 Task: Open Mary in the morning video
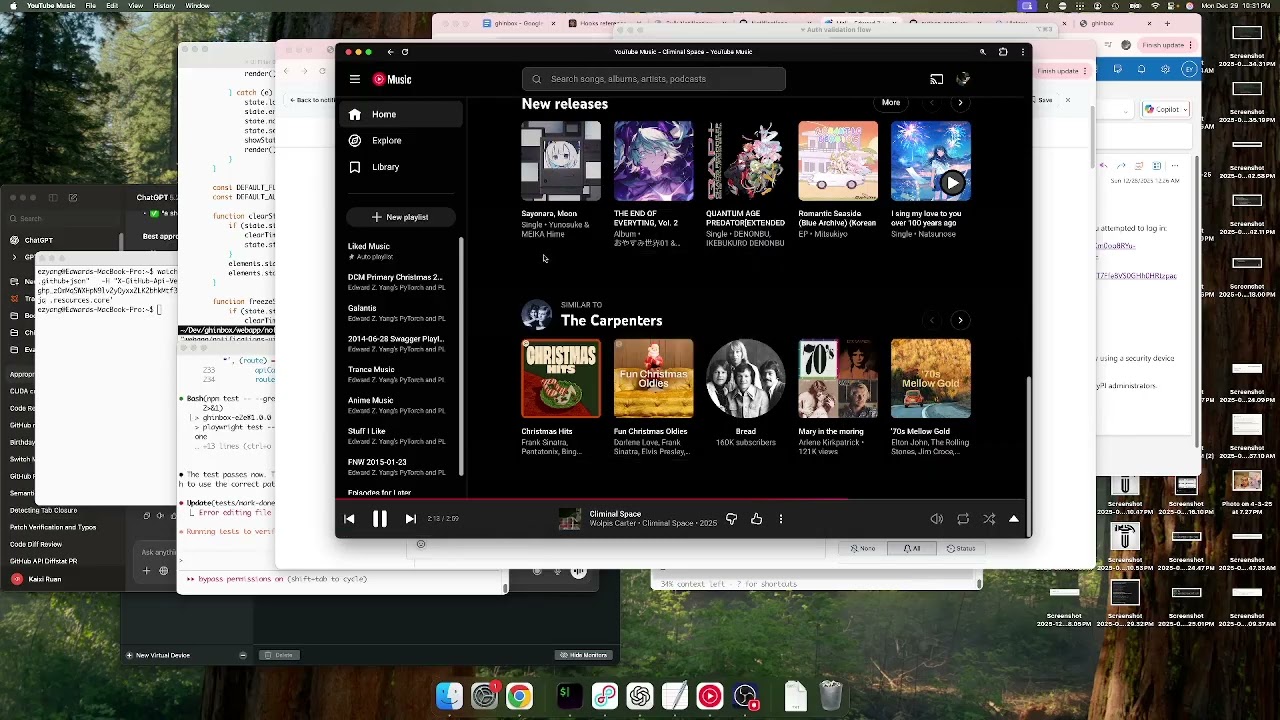point(838,378)
